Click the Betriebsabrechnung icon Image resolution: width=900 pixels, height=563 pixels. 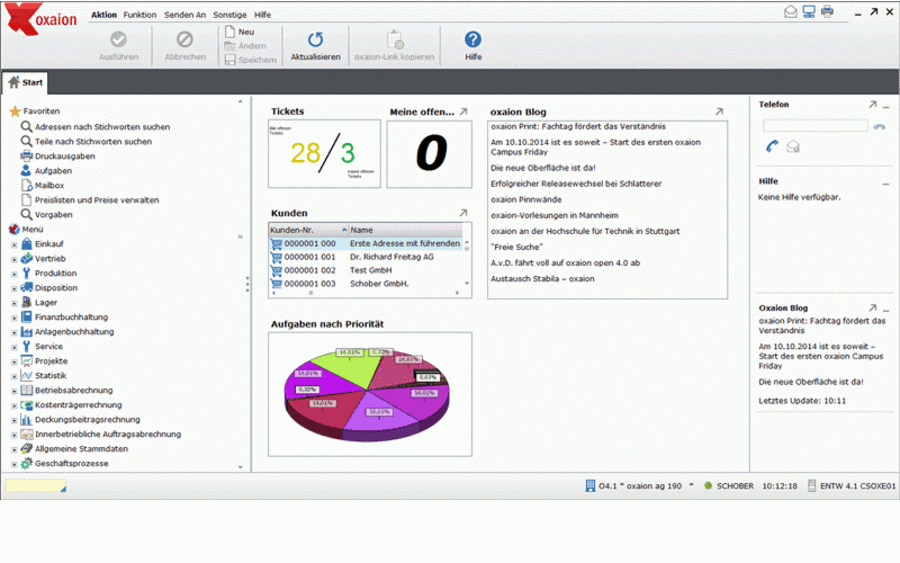(x=26, y=390)
